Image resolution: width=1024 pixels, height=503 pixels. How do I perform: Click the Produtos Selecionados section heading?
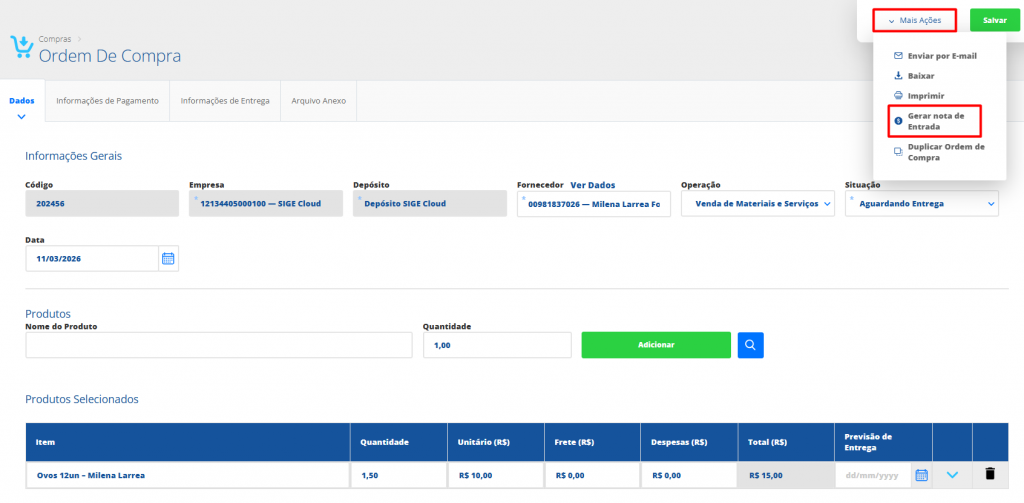82,399
